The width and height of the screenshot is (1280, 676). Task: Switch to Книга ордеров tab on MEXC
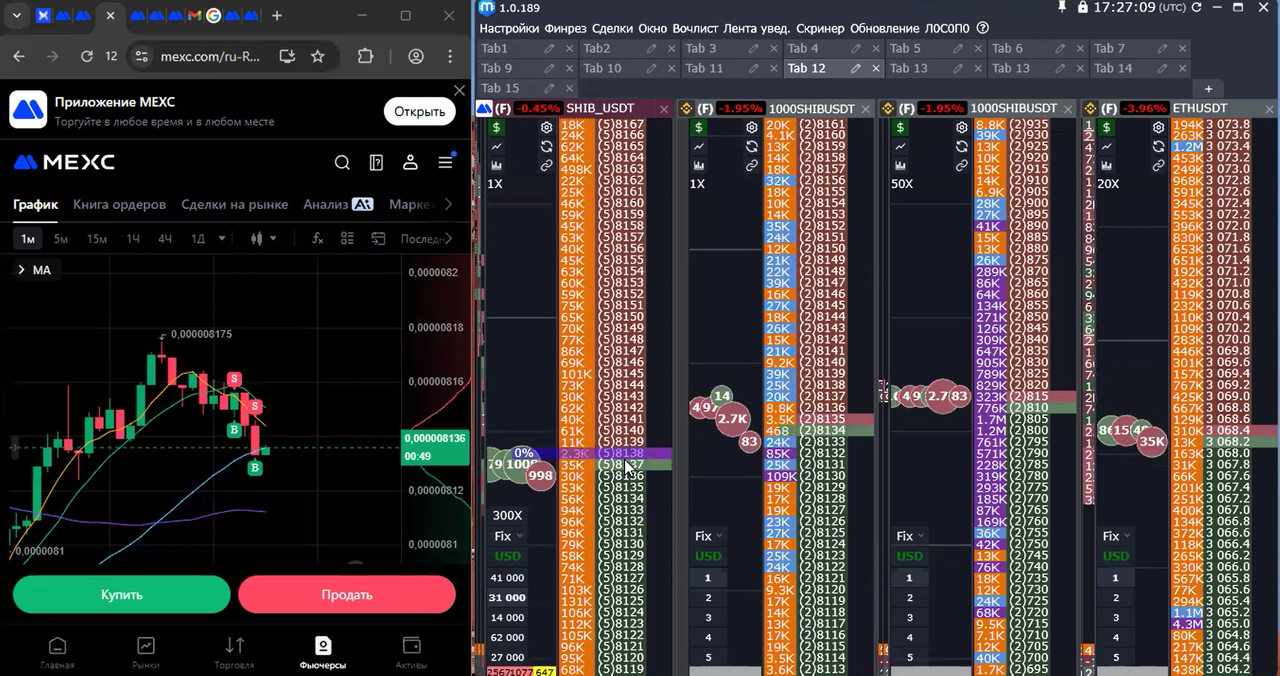click(x=119, y=204)
